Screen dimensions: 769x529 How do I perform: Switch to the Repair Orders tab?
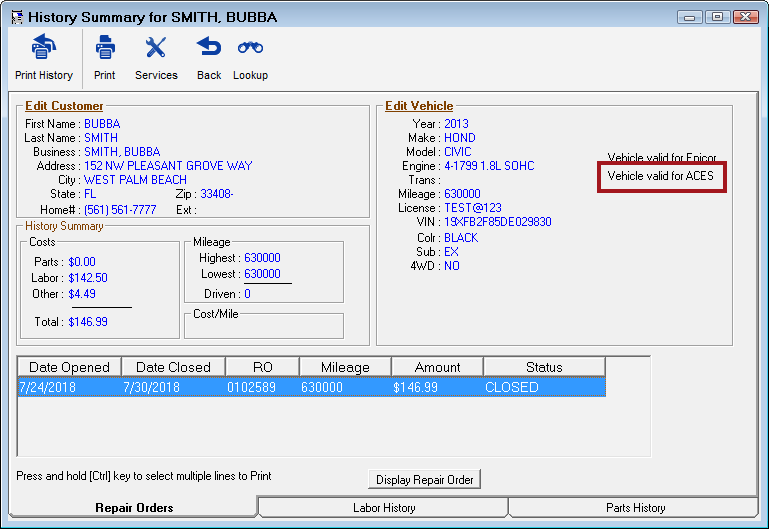133,507
